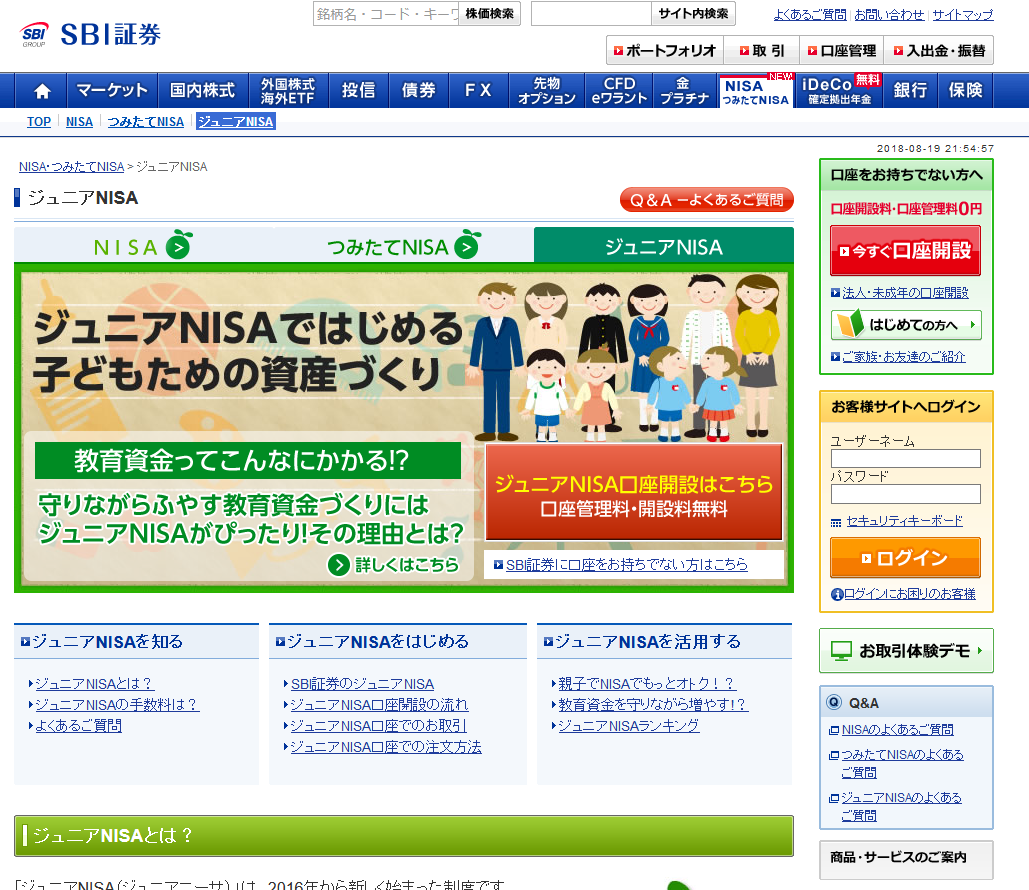
Task: Click the Q&A magnifier icon in sidebar
Action: (833, 702)
